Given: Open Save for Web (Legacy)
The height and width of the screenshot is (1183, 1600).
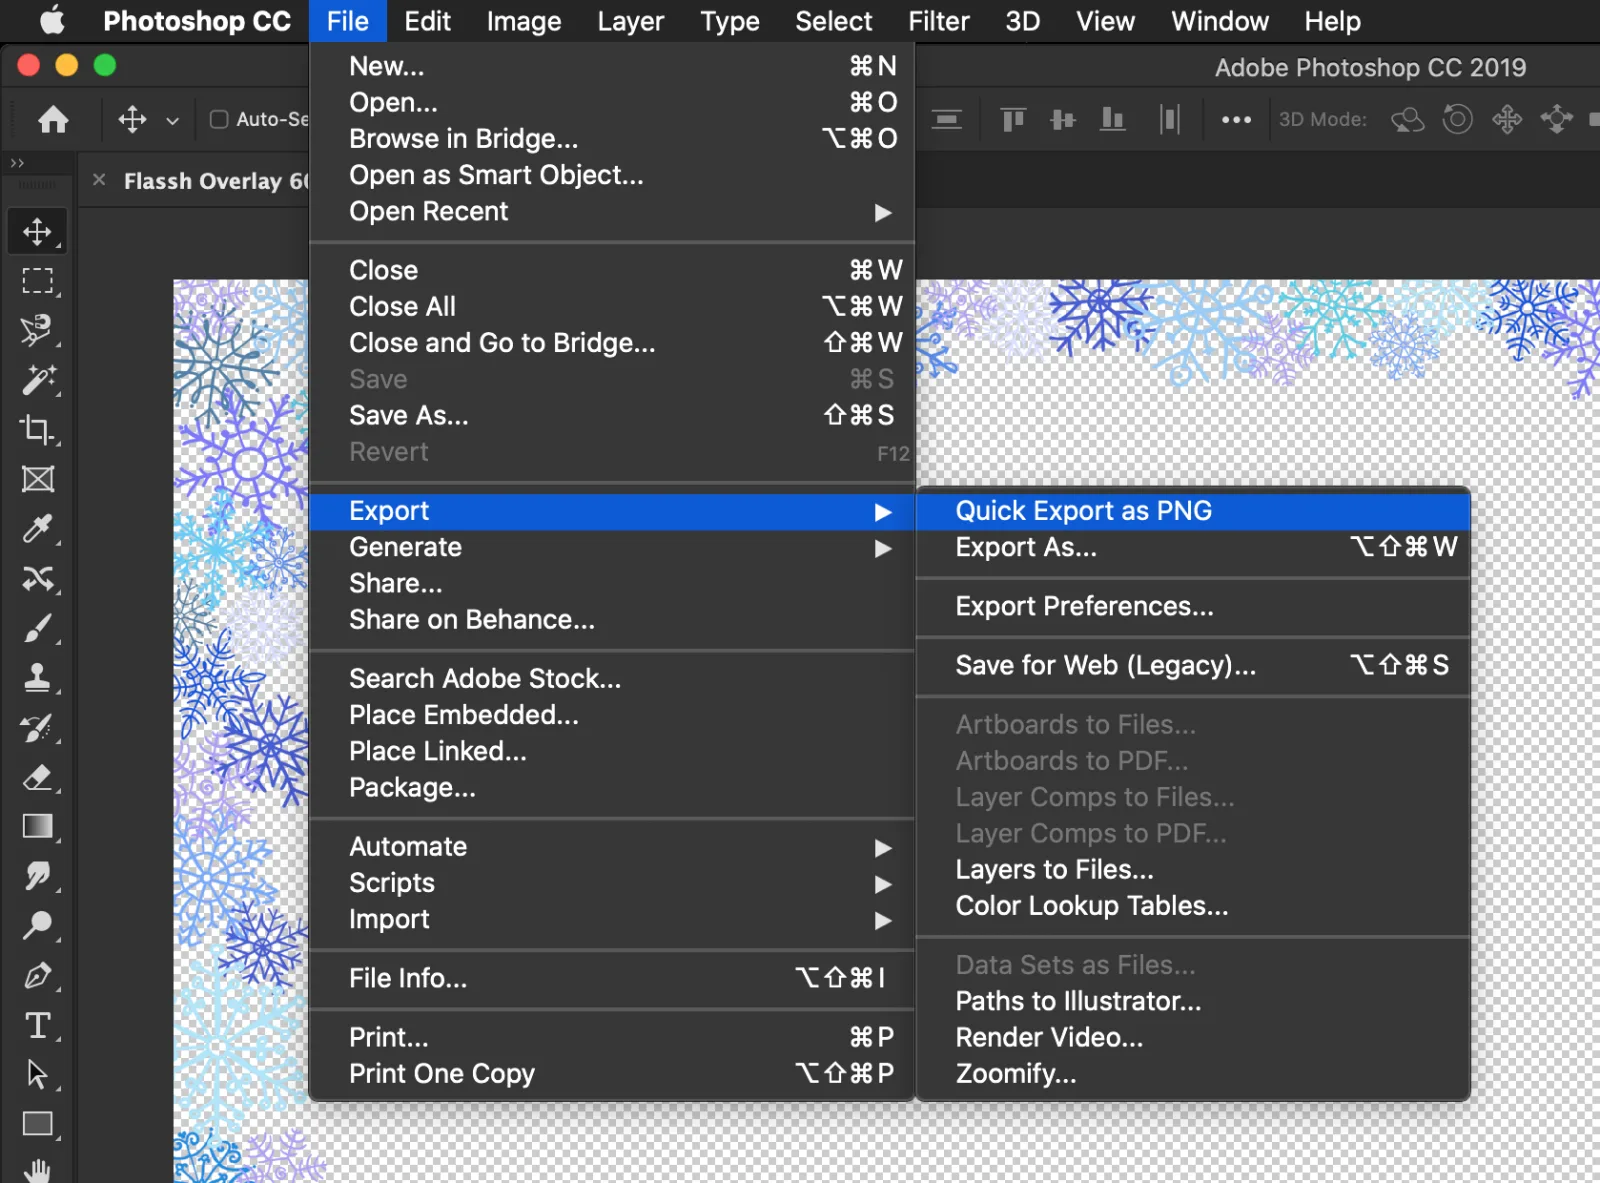Looking at the screenshot, I should [1193, 666].
